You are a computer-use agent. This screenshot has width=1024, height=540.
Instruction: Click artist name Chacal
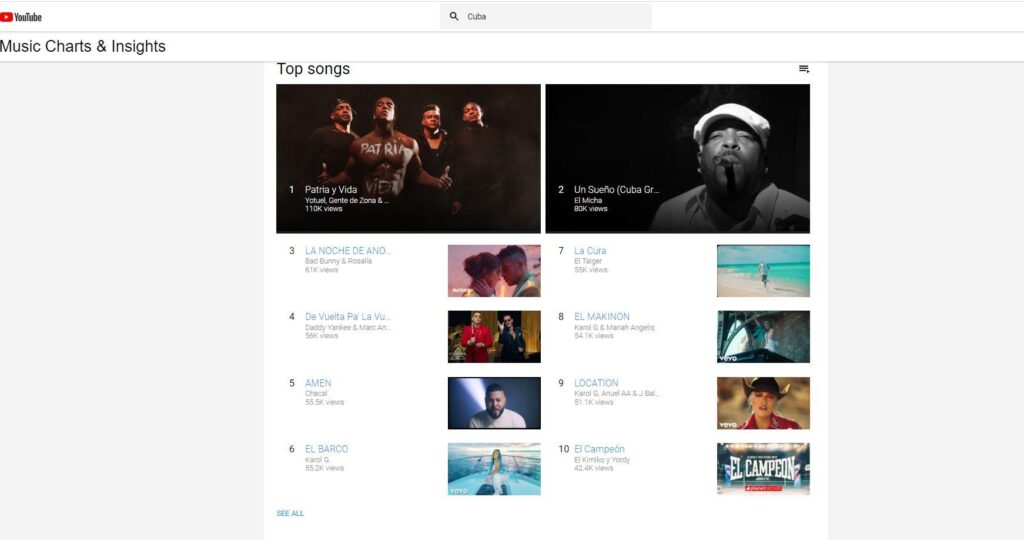click(x=316, y=394)
